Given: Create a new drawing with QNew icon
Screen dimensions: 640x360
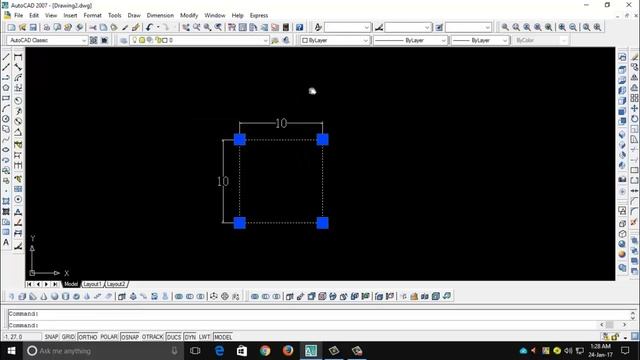Looking at the screenshot, I should 11,27.
